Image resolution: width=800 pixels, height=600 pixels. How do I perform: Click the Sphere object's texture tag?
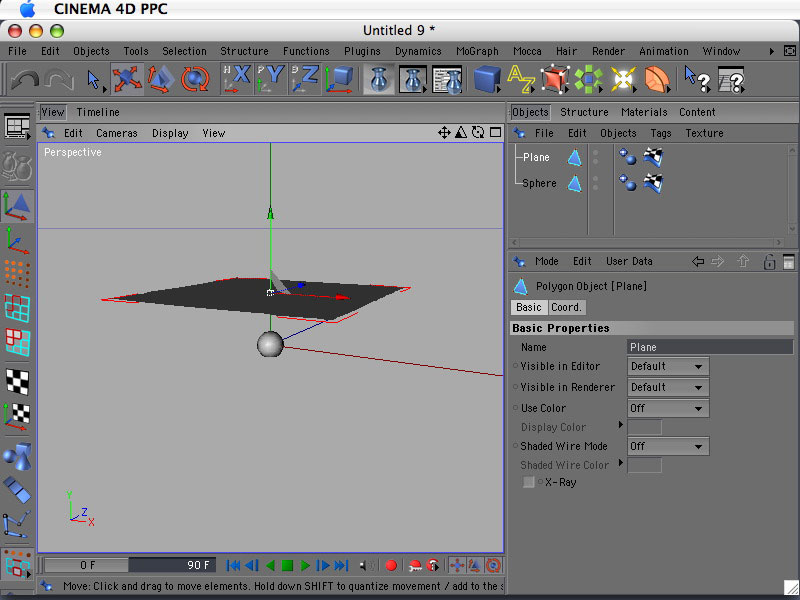pyautogui.click(x=653, y=183)
